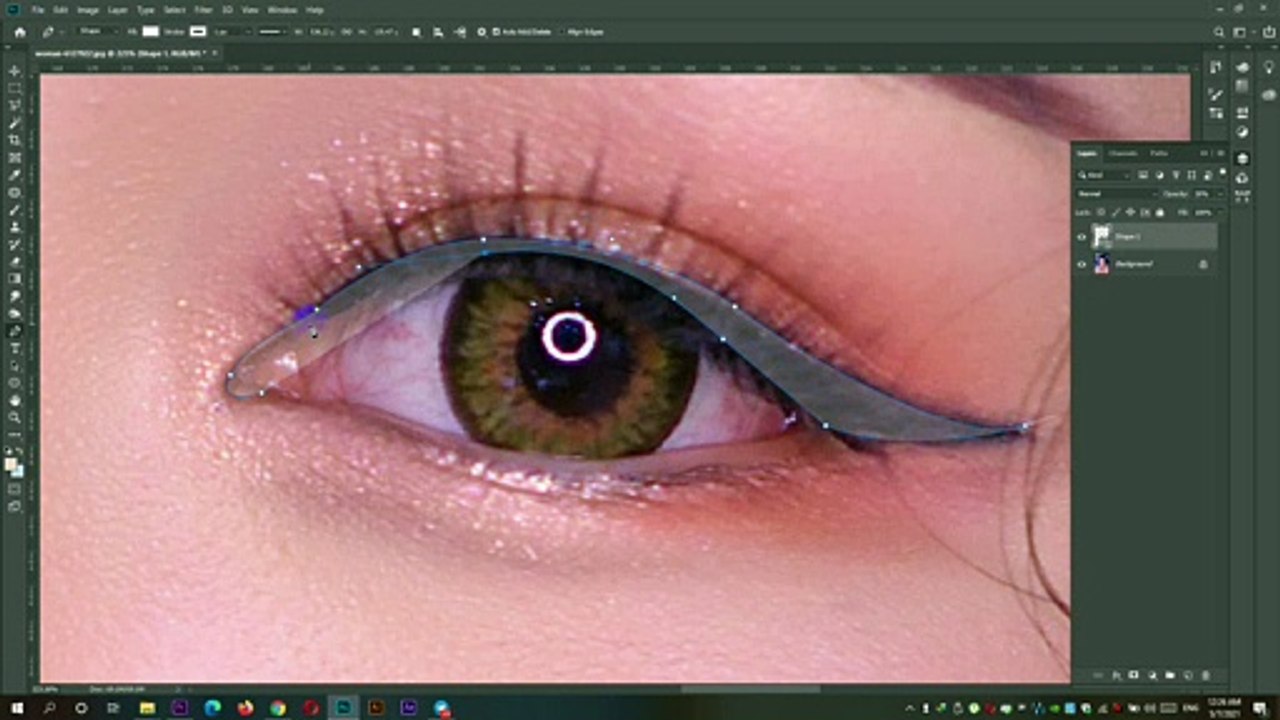Open Chrome from the taskbar
This screenshot has height=720, width=1280.
coord(278,708)
